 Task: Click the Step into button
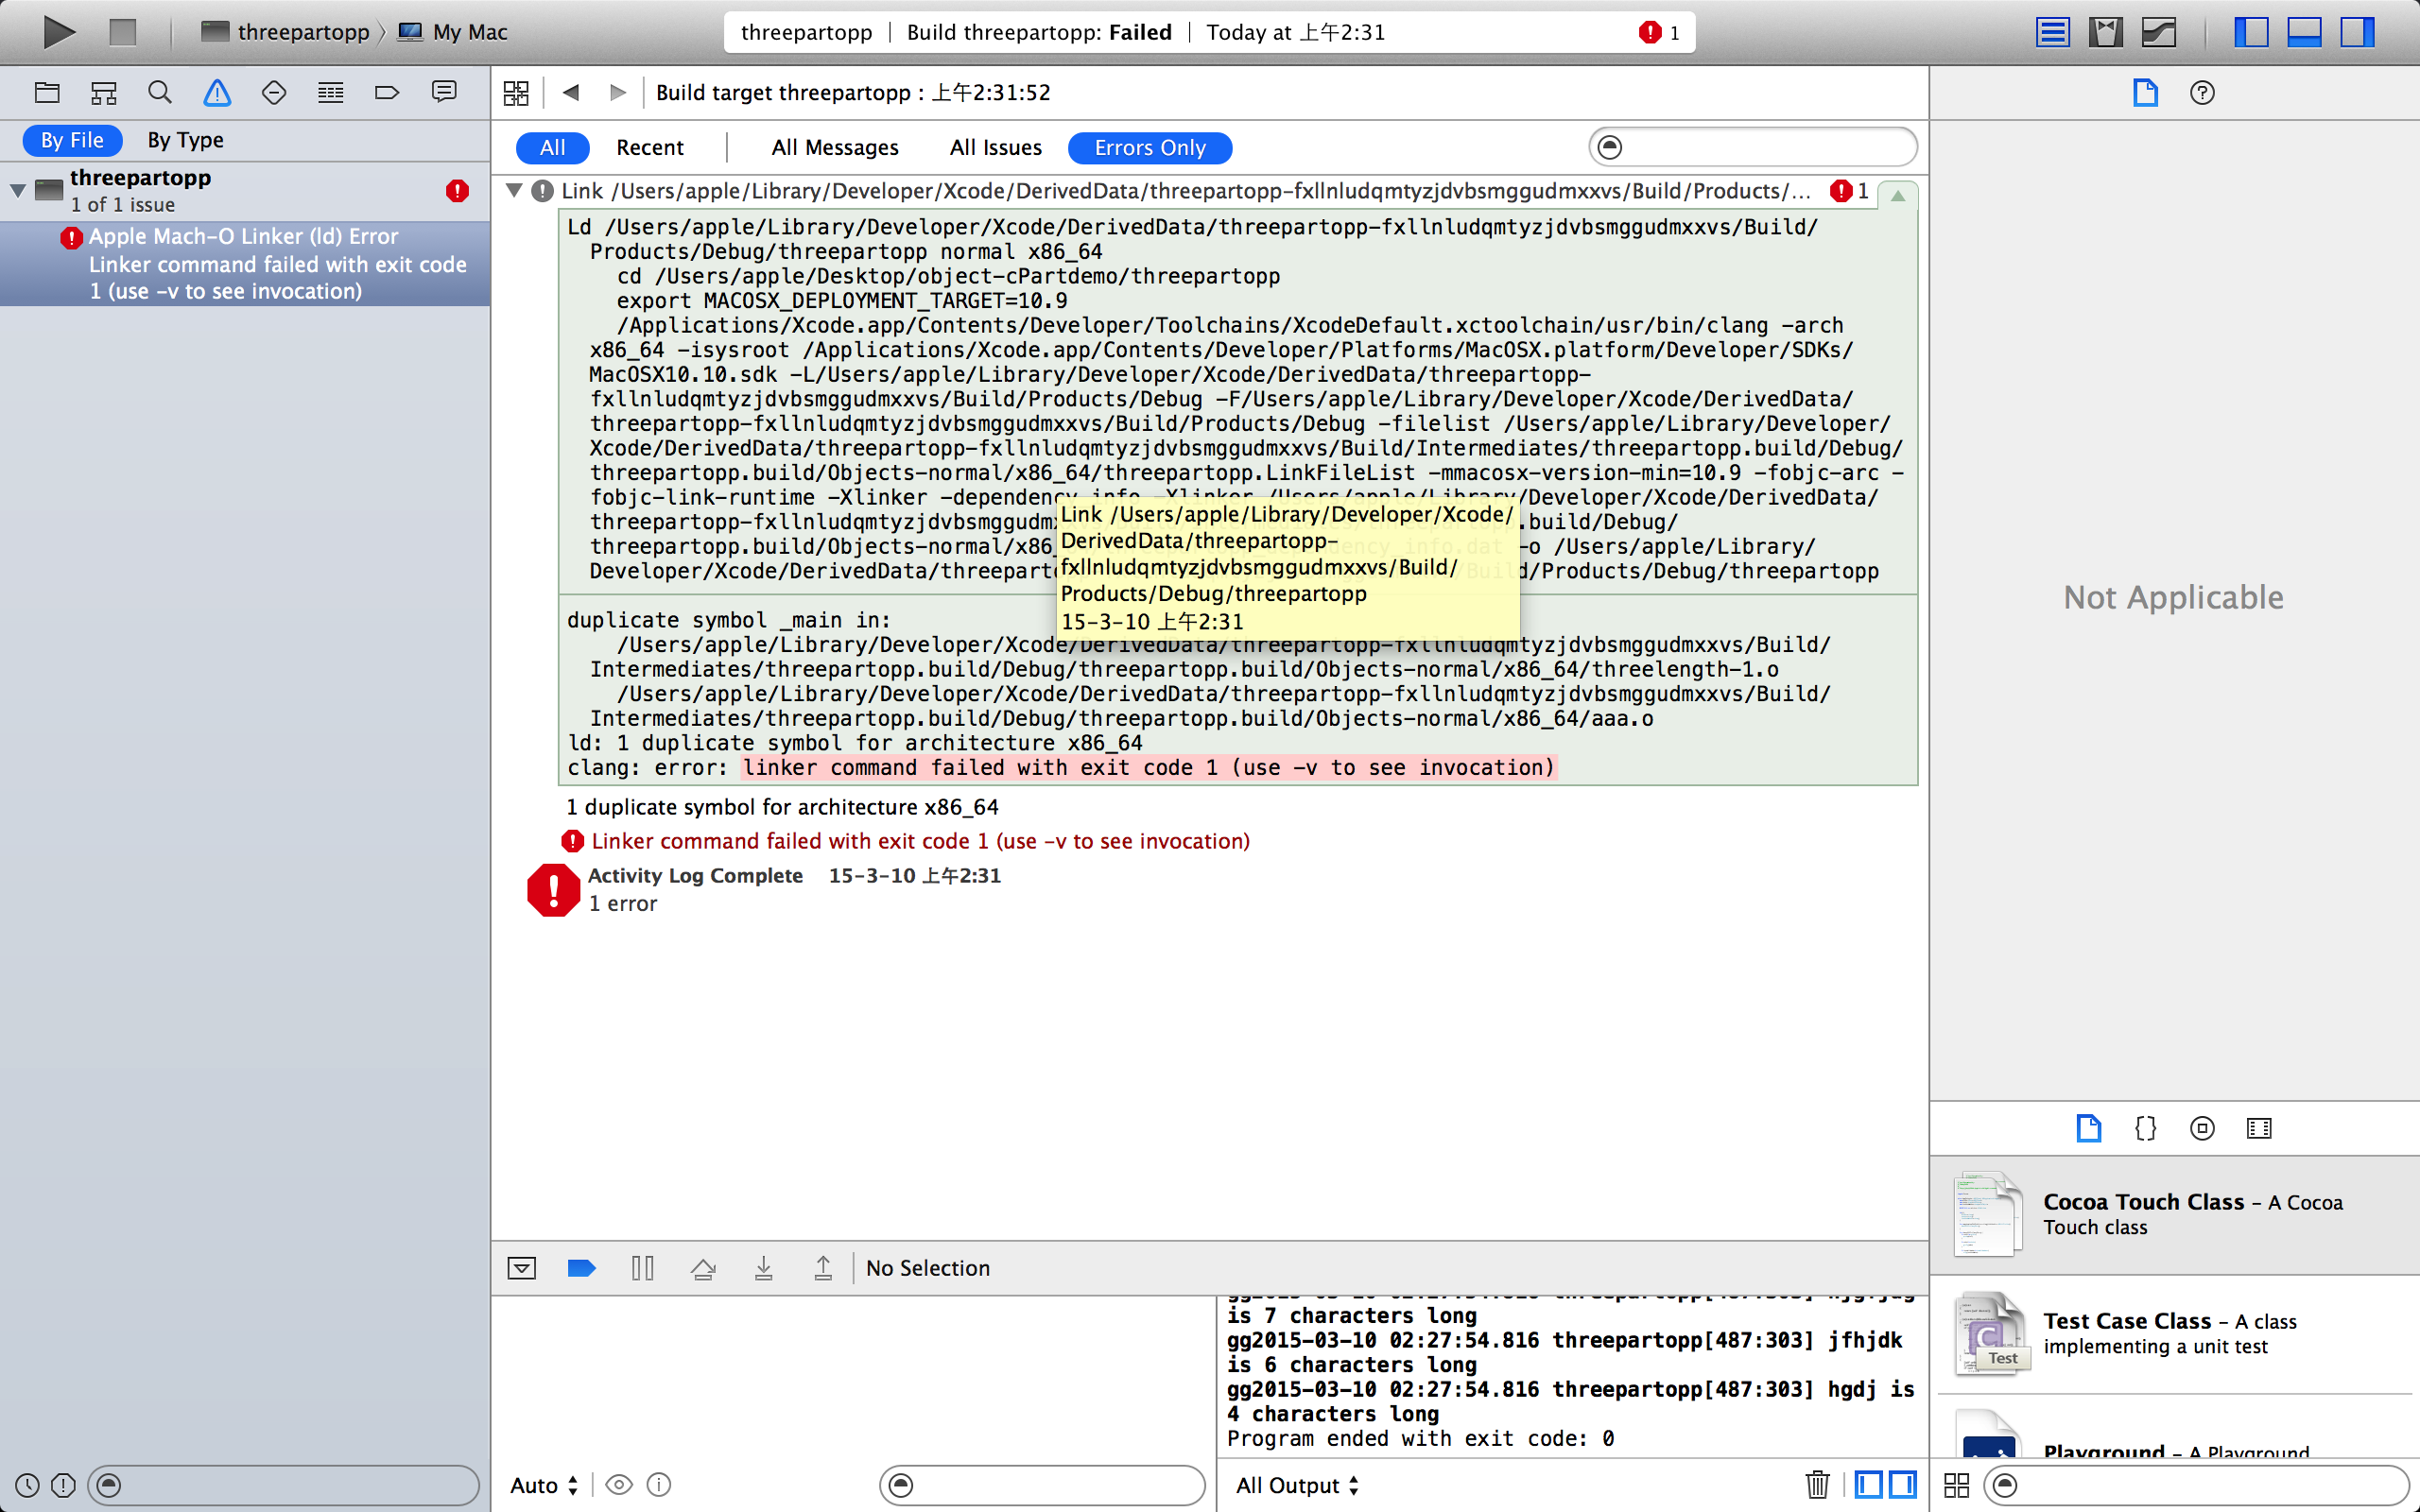(x=763, y=1268)
